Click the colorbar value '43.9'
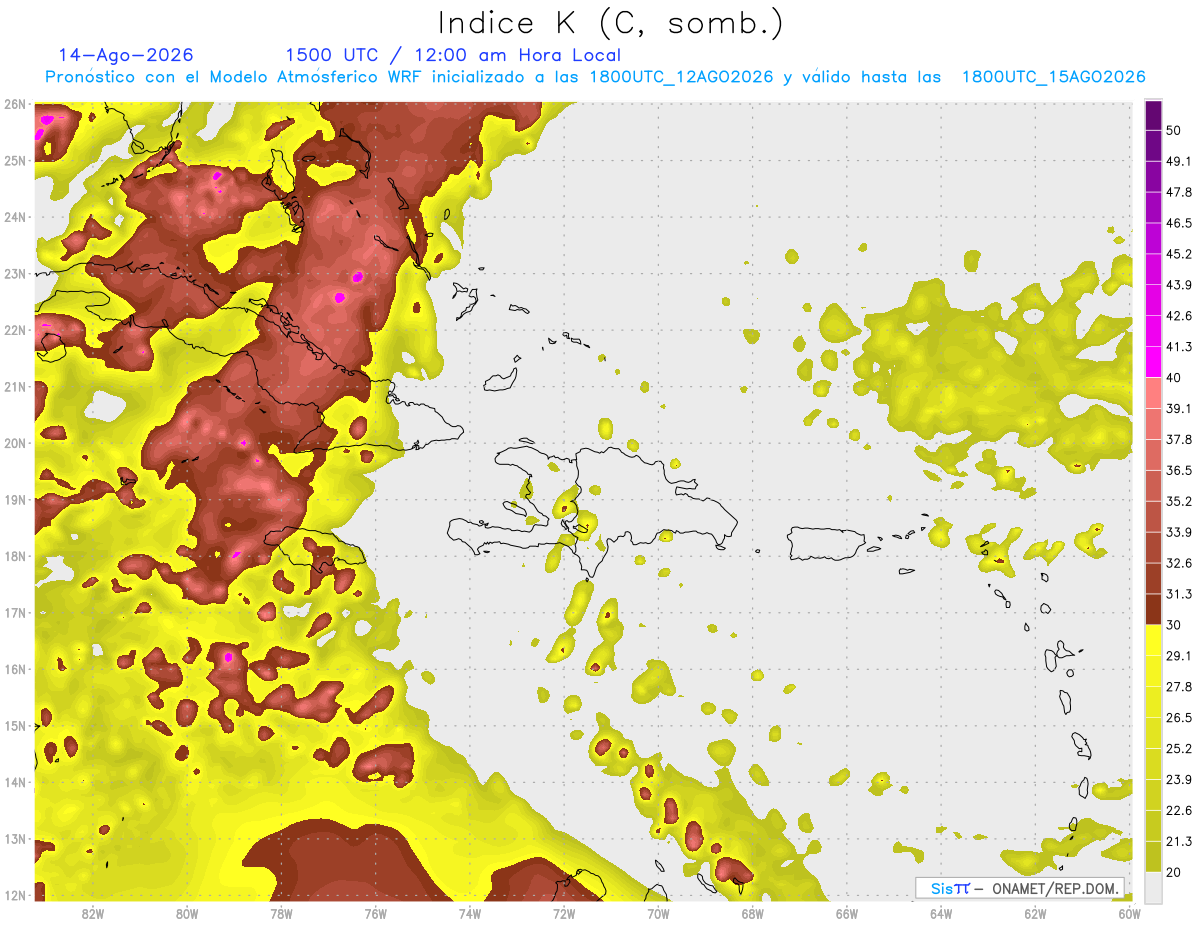Viewport: 1200px width, 927px height. click(1179, 285)
